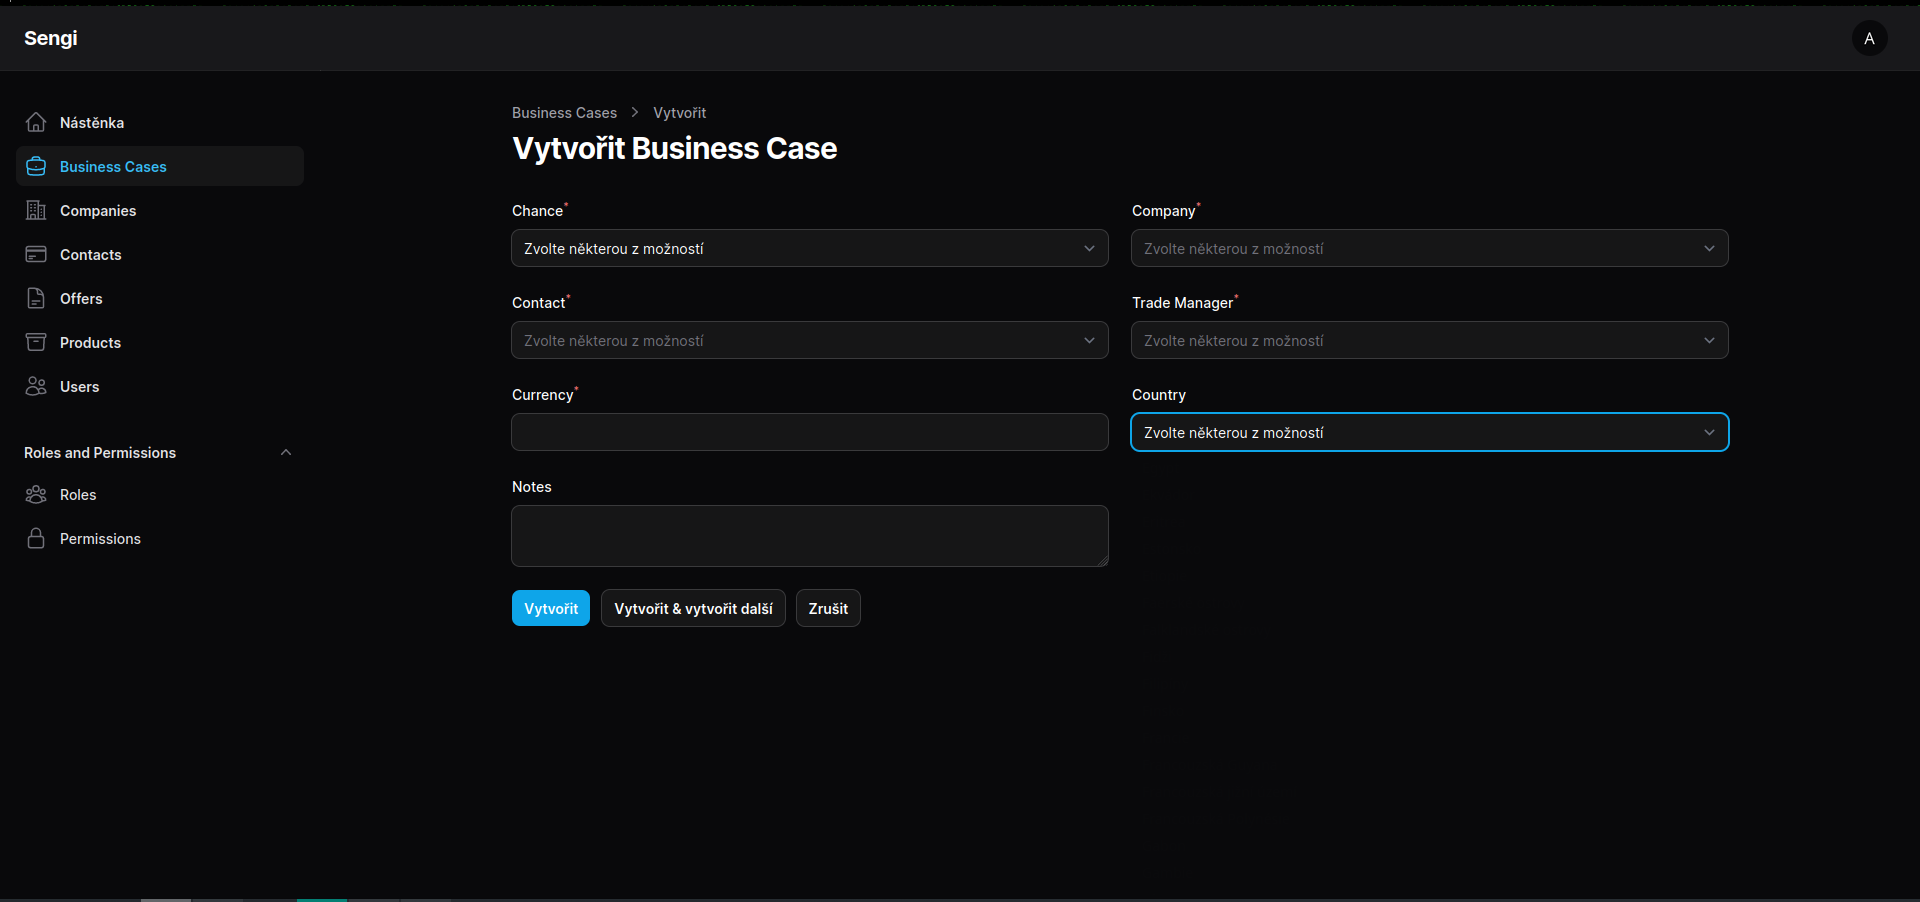The height and width of the screenshot is (902, 1920).
Task: Click the Vytvořit breadcrumb text
Action: 679,113
